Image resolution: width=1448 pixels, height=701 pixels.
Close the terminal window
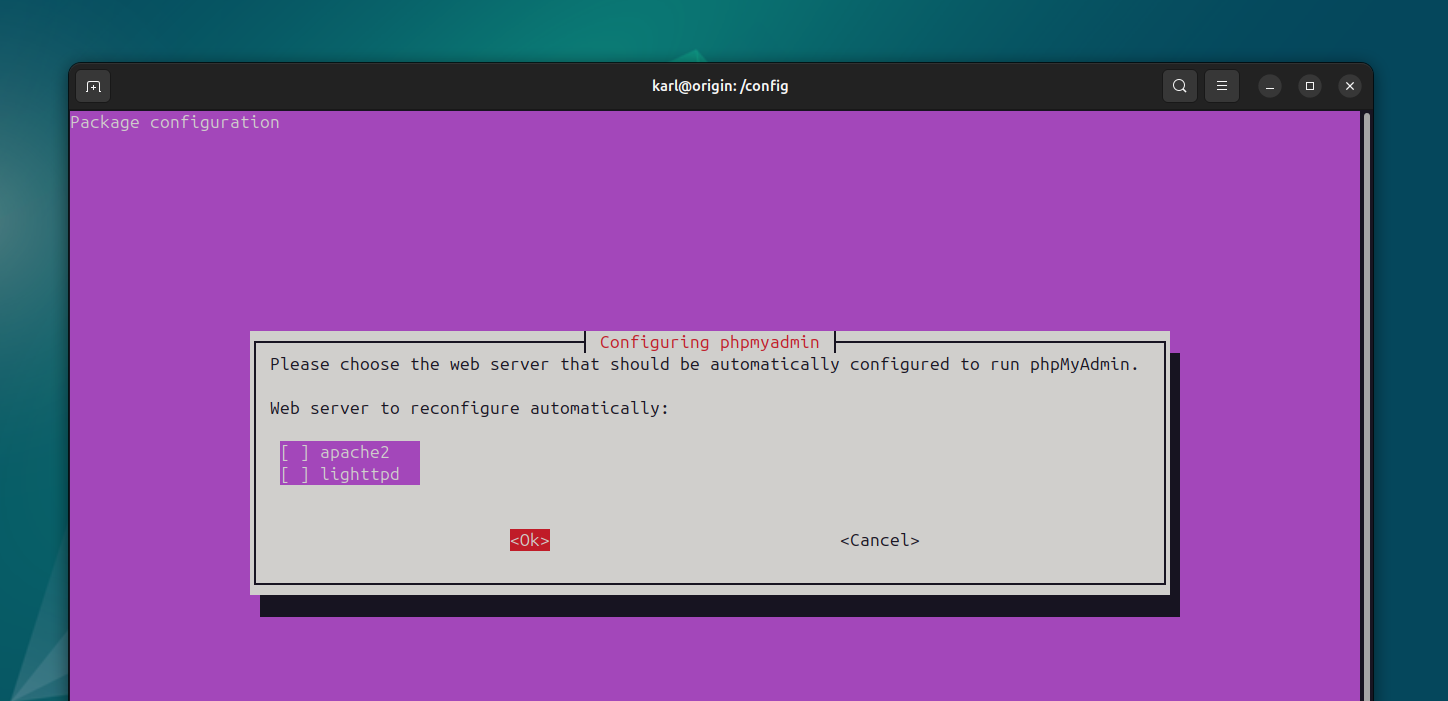coord(1350,86)
